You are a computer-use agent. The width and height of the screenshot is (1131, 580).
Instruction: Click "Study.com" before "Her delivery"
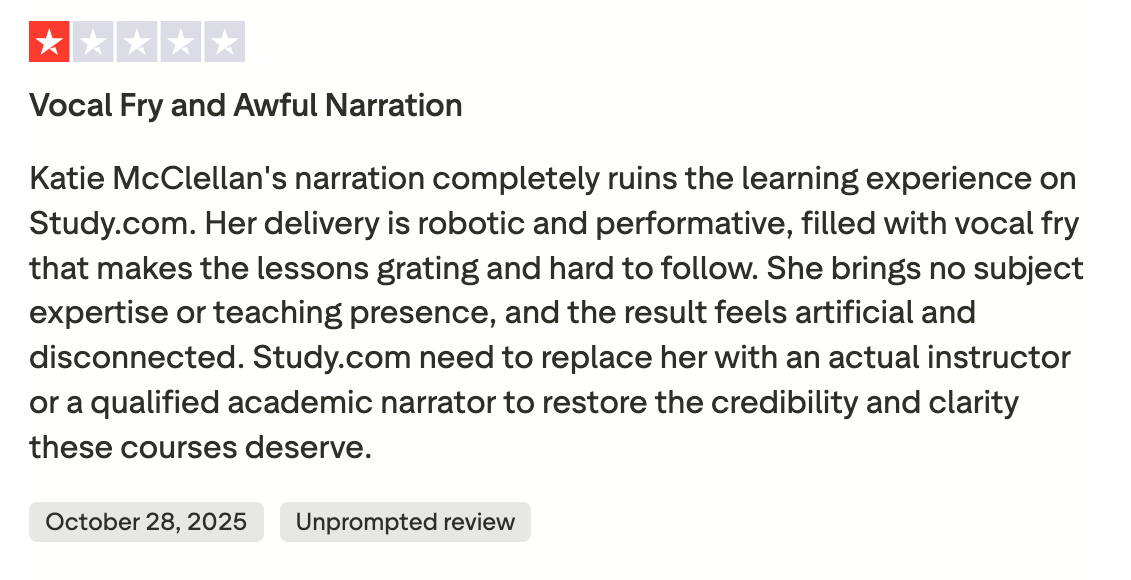pyautogui.click(x=112, y=224)
